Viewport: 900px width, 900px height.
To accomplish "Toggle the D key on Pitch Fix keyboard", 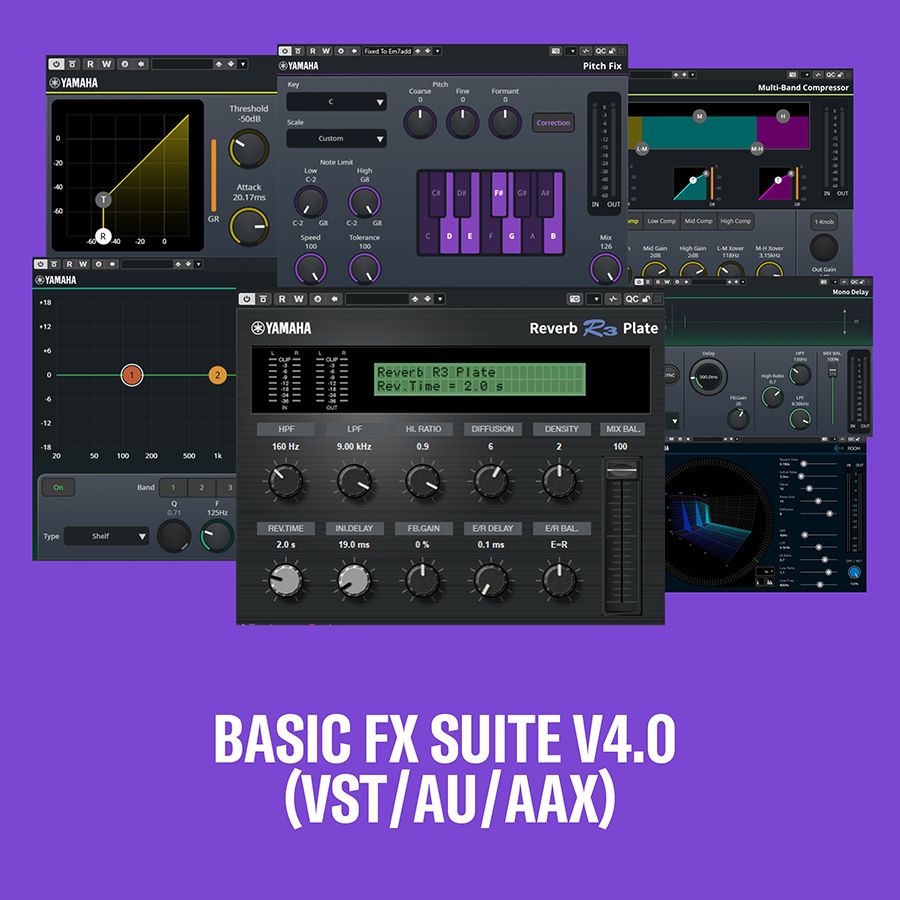I will point(449,236).
